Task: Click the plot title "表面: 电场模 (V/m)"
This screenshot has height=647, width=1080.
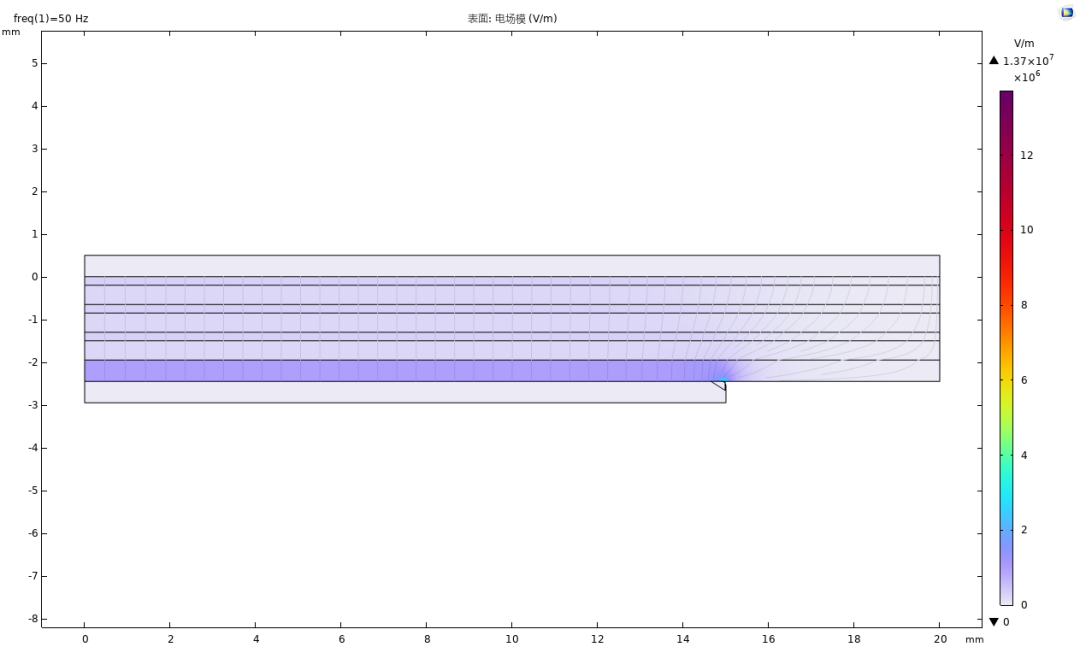Action: 512,19
